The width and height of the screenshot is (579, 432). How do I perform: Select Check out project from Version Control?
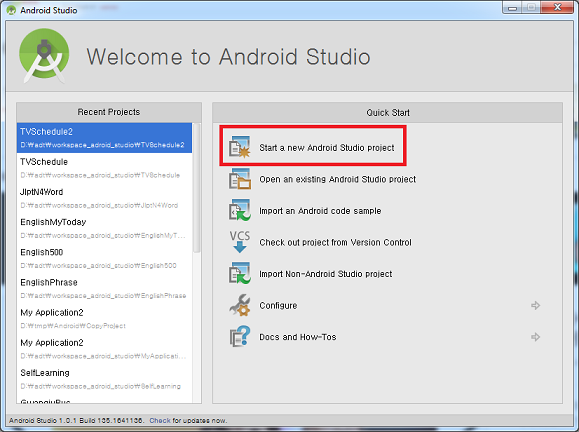pyautogui.click(x=335, y=242)
